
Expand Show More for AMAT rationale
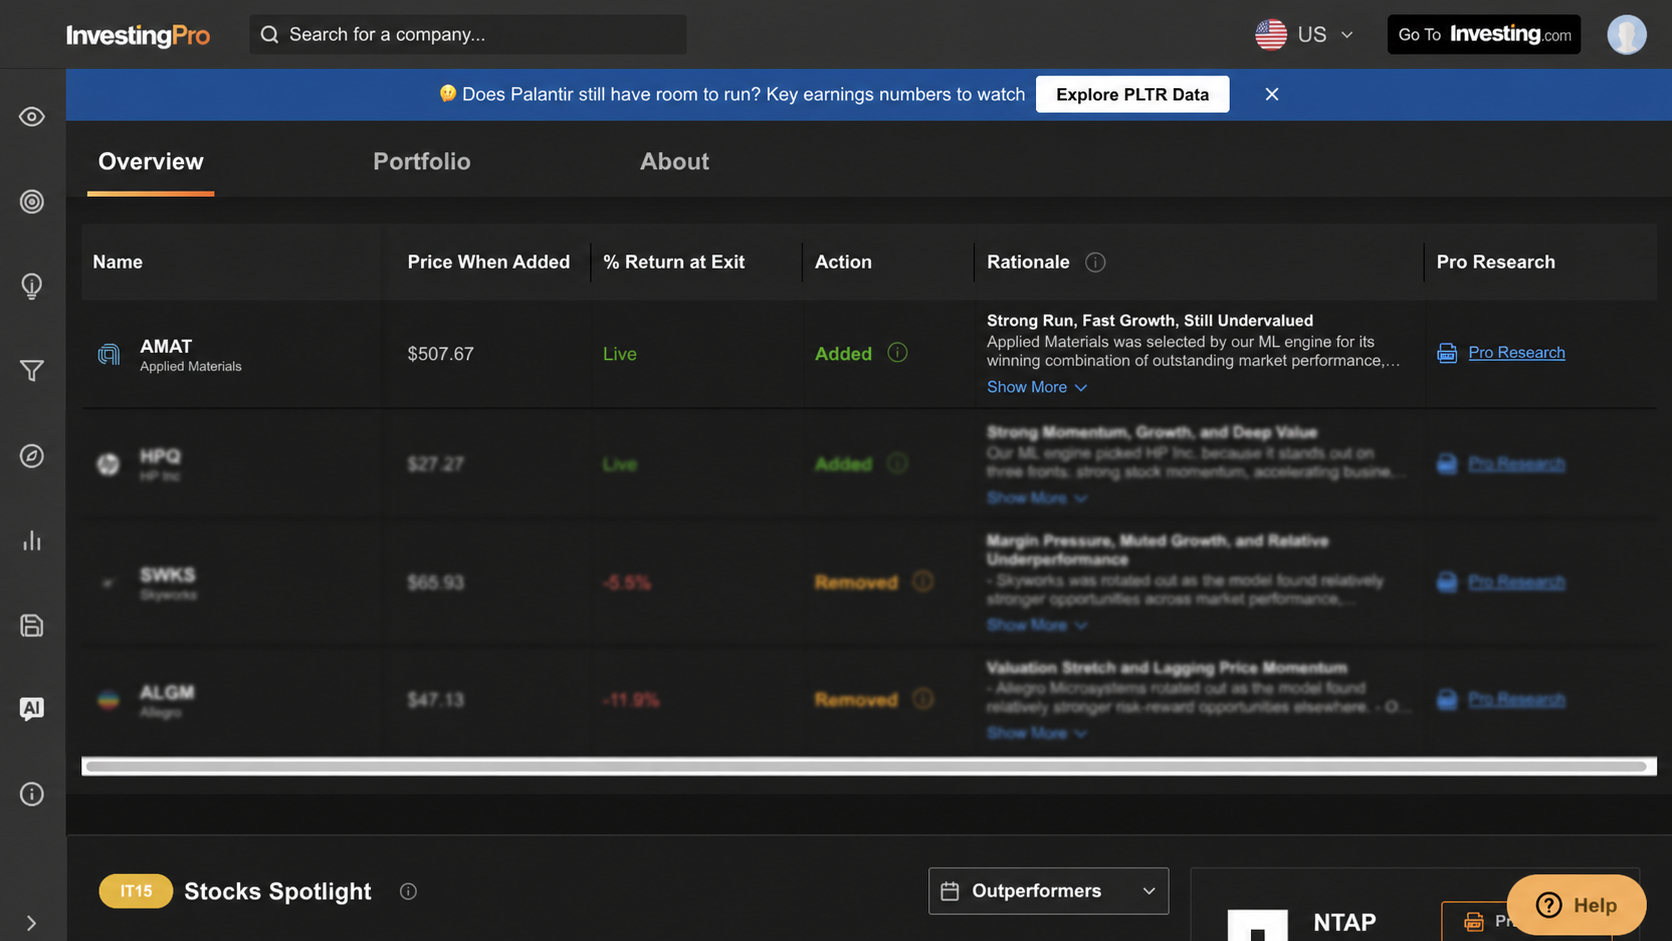coord(1037,387)
